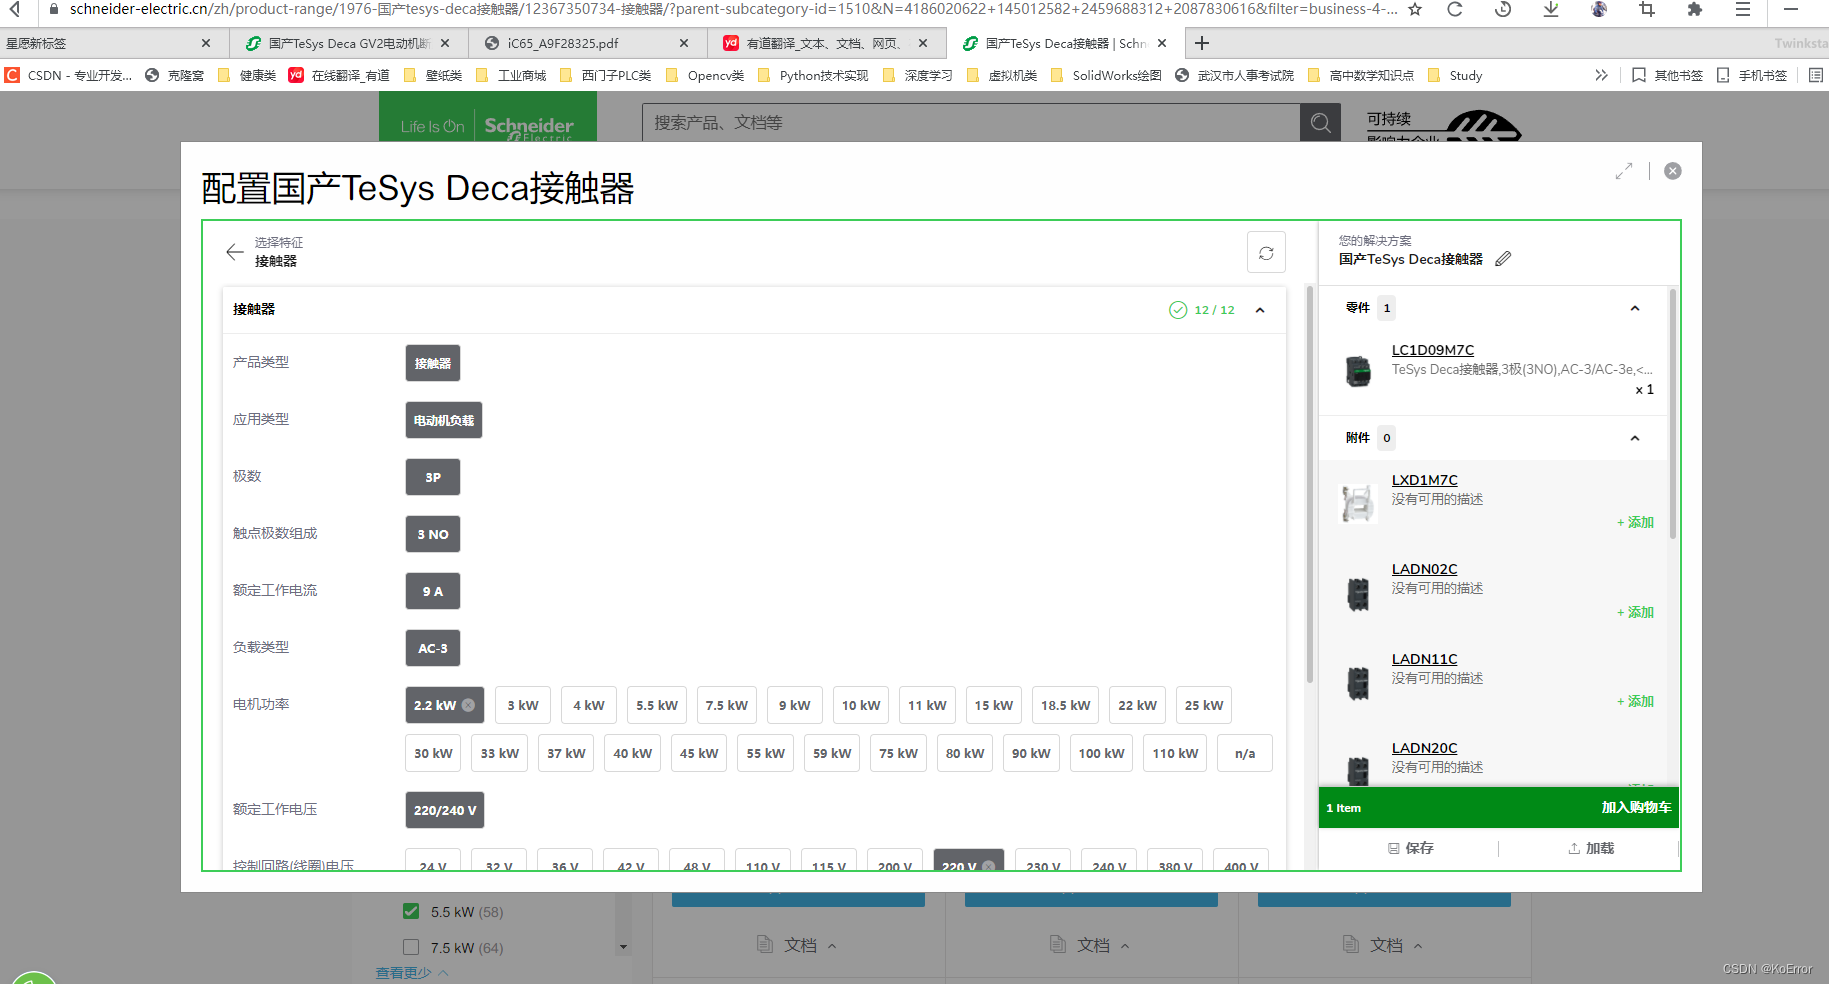Image resolution: width=1829 pixels, height=984 pixels.
Task: Click the Schneider Electric logo
Action: [488, 117]
